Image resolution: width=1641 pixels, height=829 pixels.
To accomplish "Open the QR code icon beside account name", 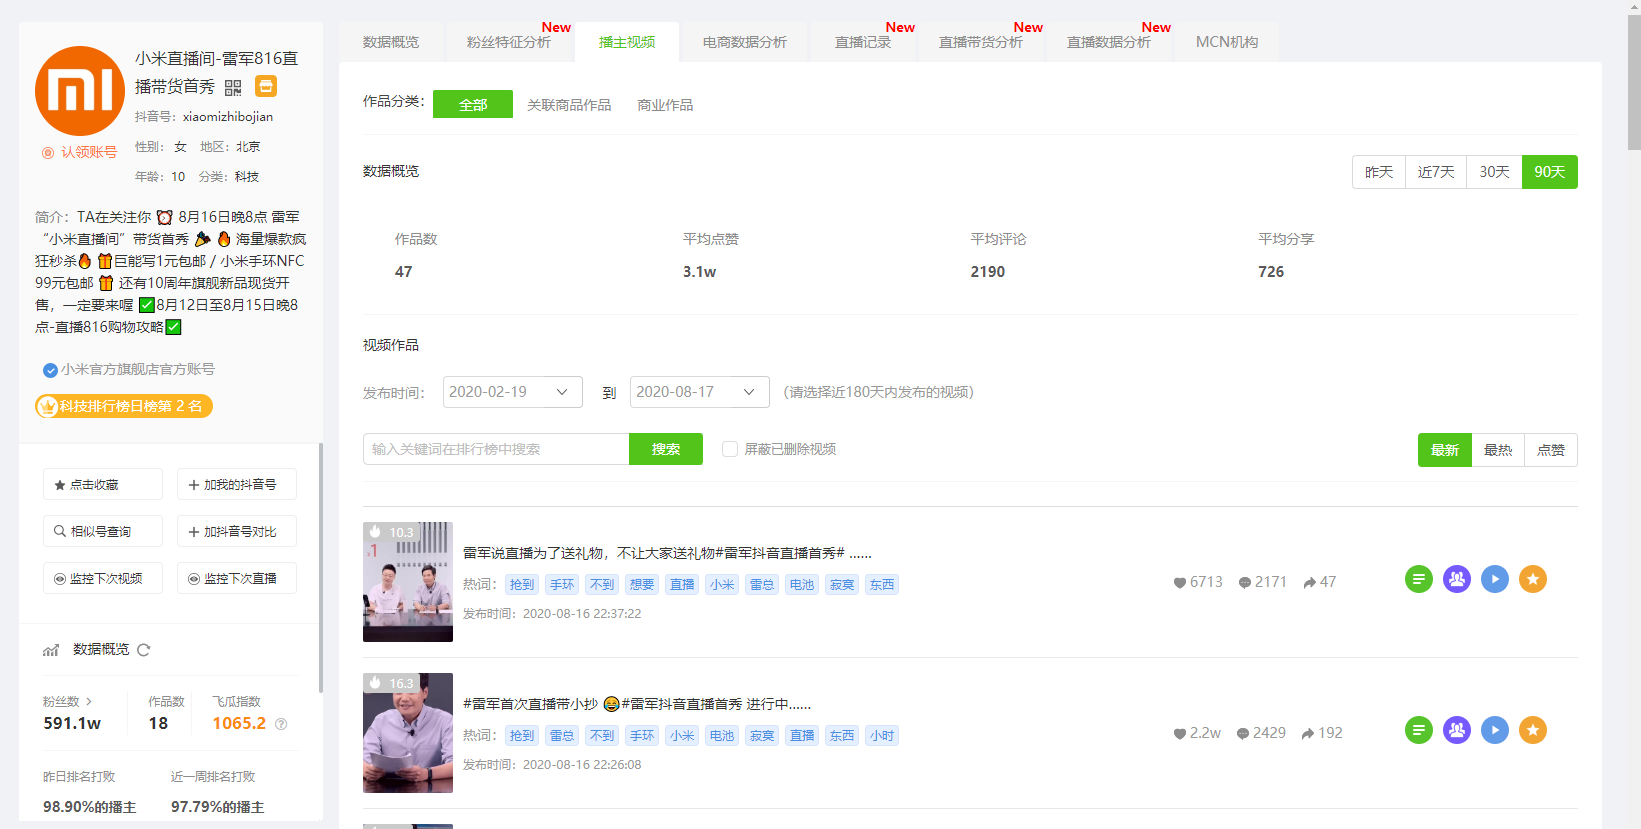I will (x=233, y=88).
